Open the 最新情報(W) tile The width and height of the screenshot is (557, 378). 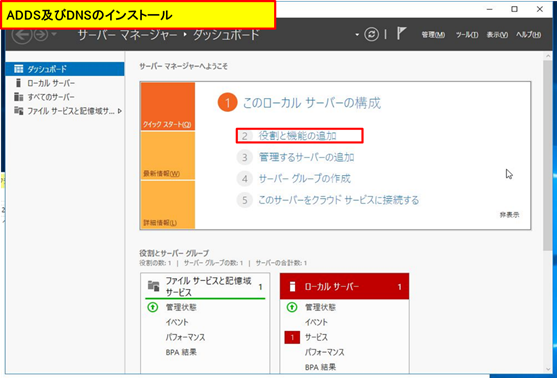click(x=168, y=156)
